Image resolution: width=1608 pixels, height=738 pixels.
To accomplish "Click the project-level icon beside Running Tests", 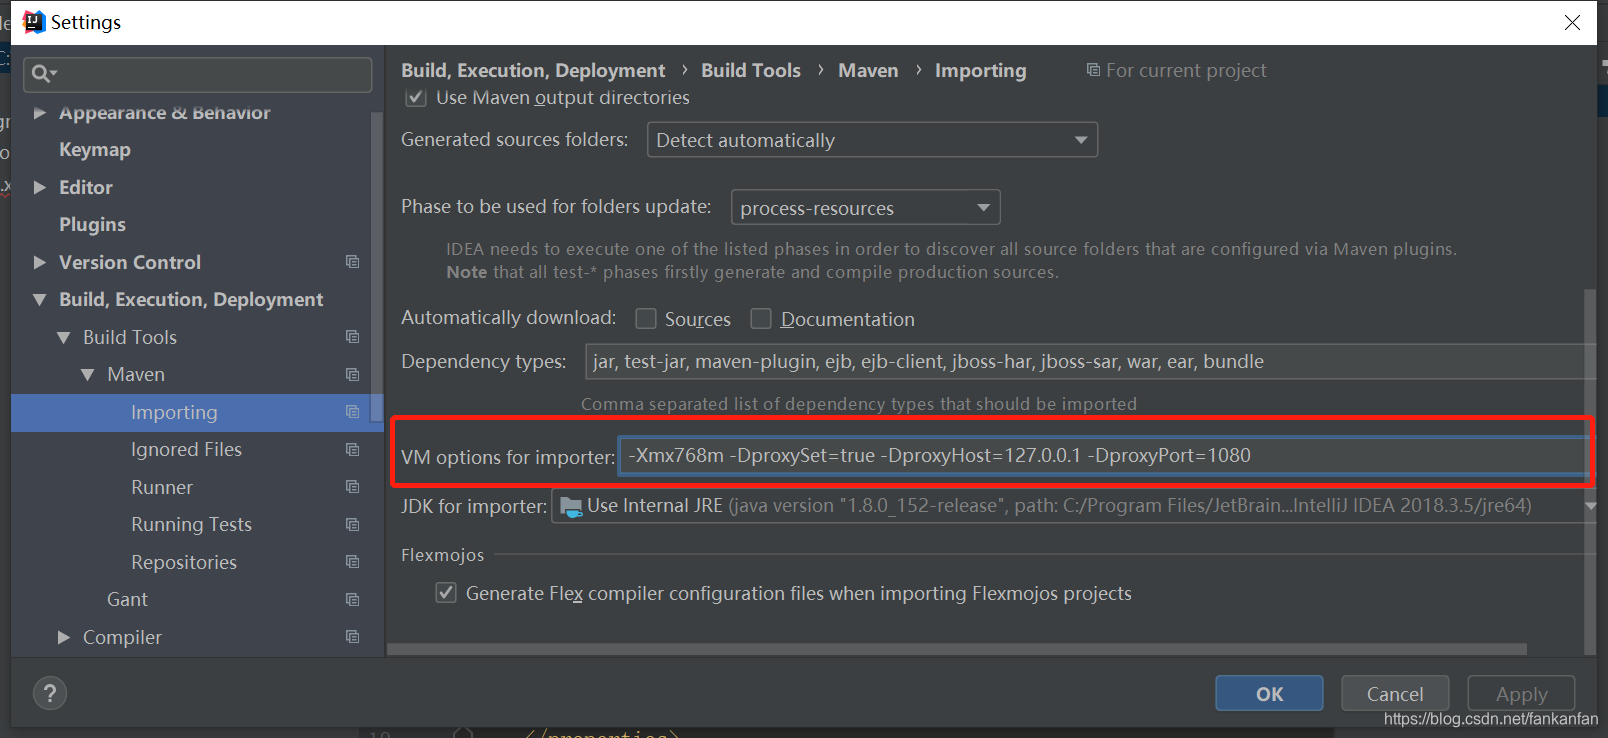I will click(352, 524).
